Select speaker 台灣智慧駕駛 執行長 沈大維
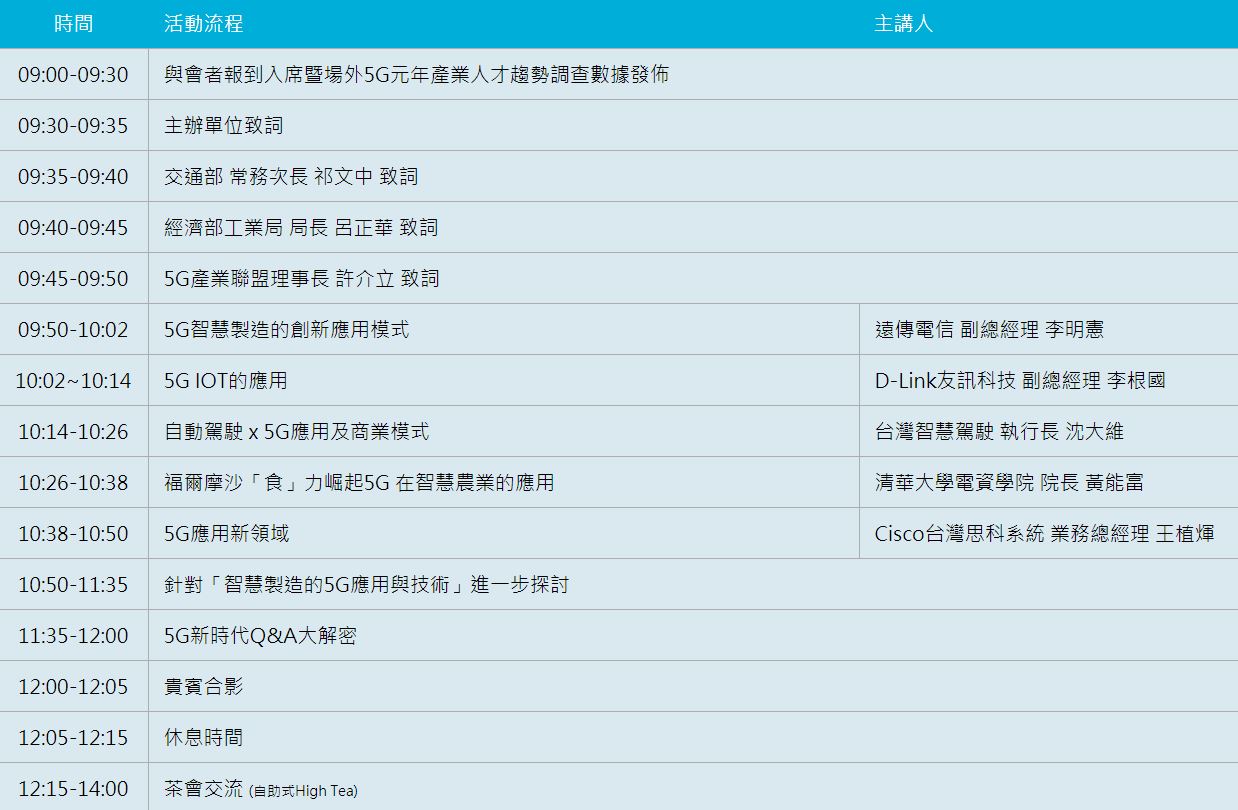This screenshot has height=810, width=1238. coord(999,432)
